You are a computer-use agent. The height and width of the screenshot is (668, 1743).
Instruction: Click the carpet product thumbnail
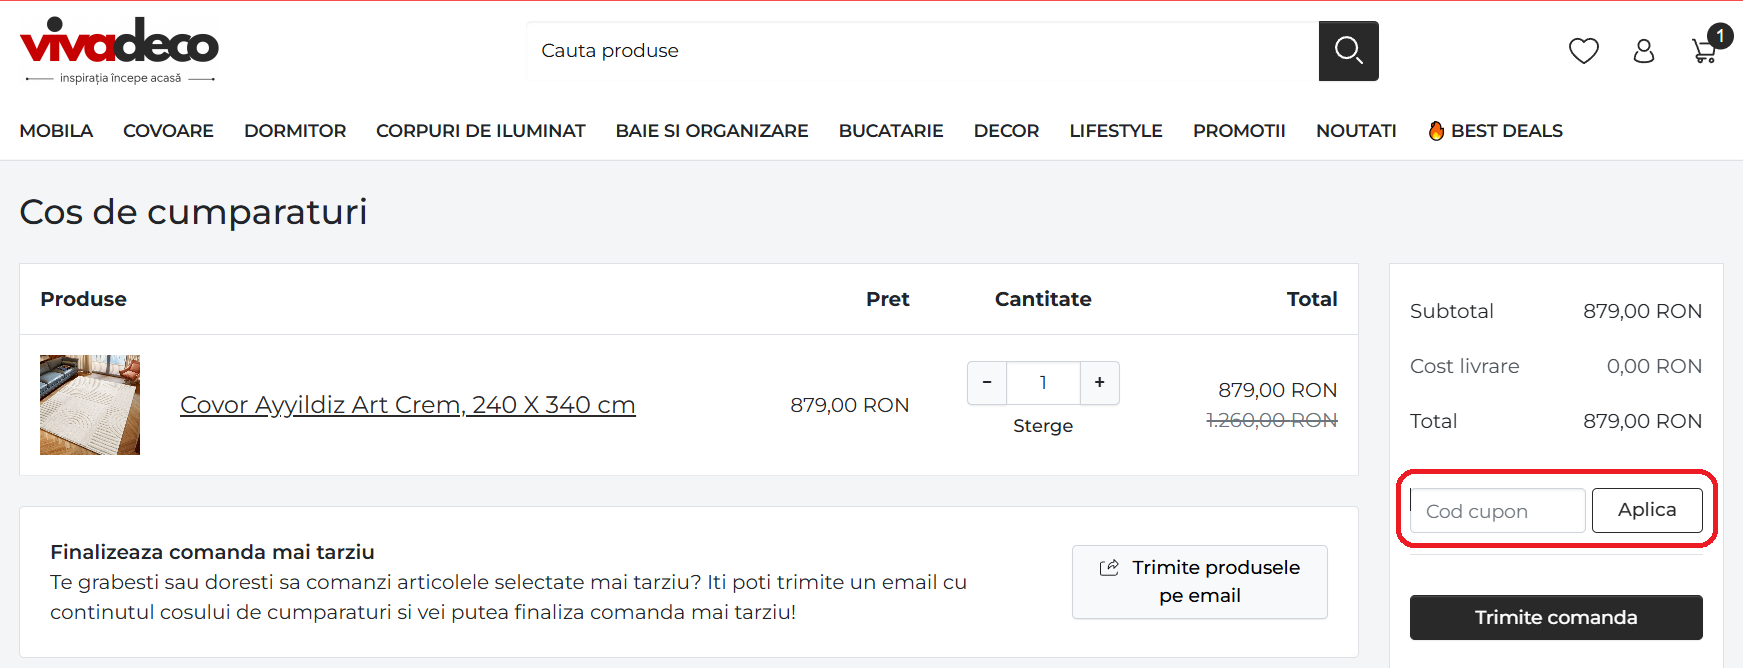pos(90,405)
